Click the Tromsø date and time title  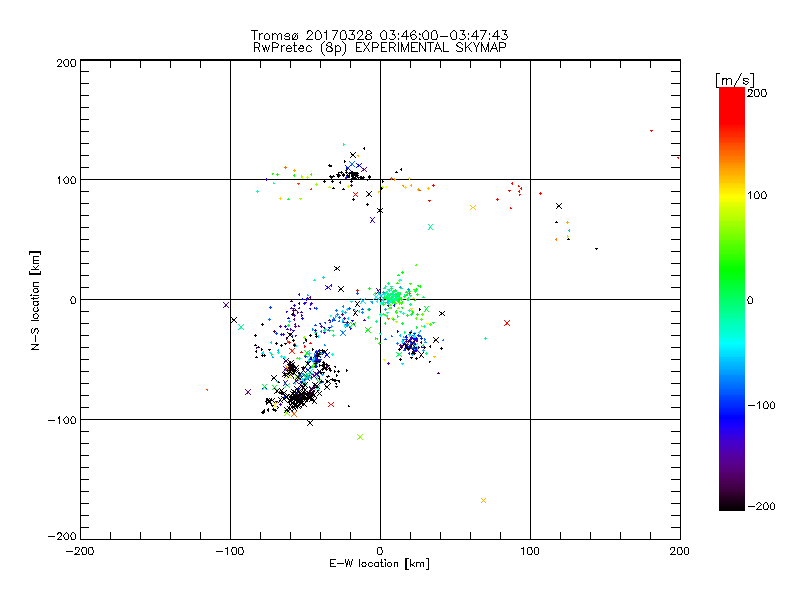tap(379, 36)
